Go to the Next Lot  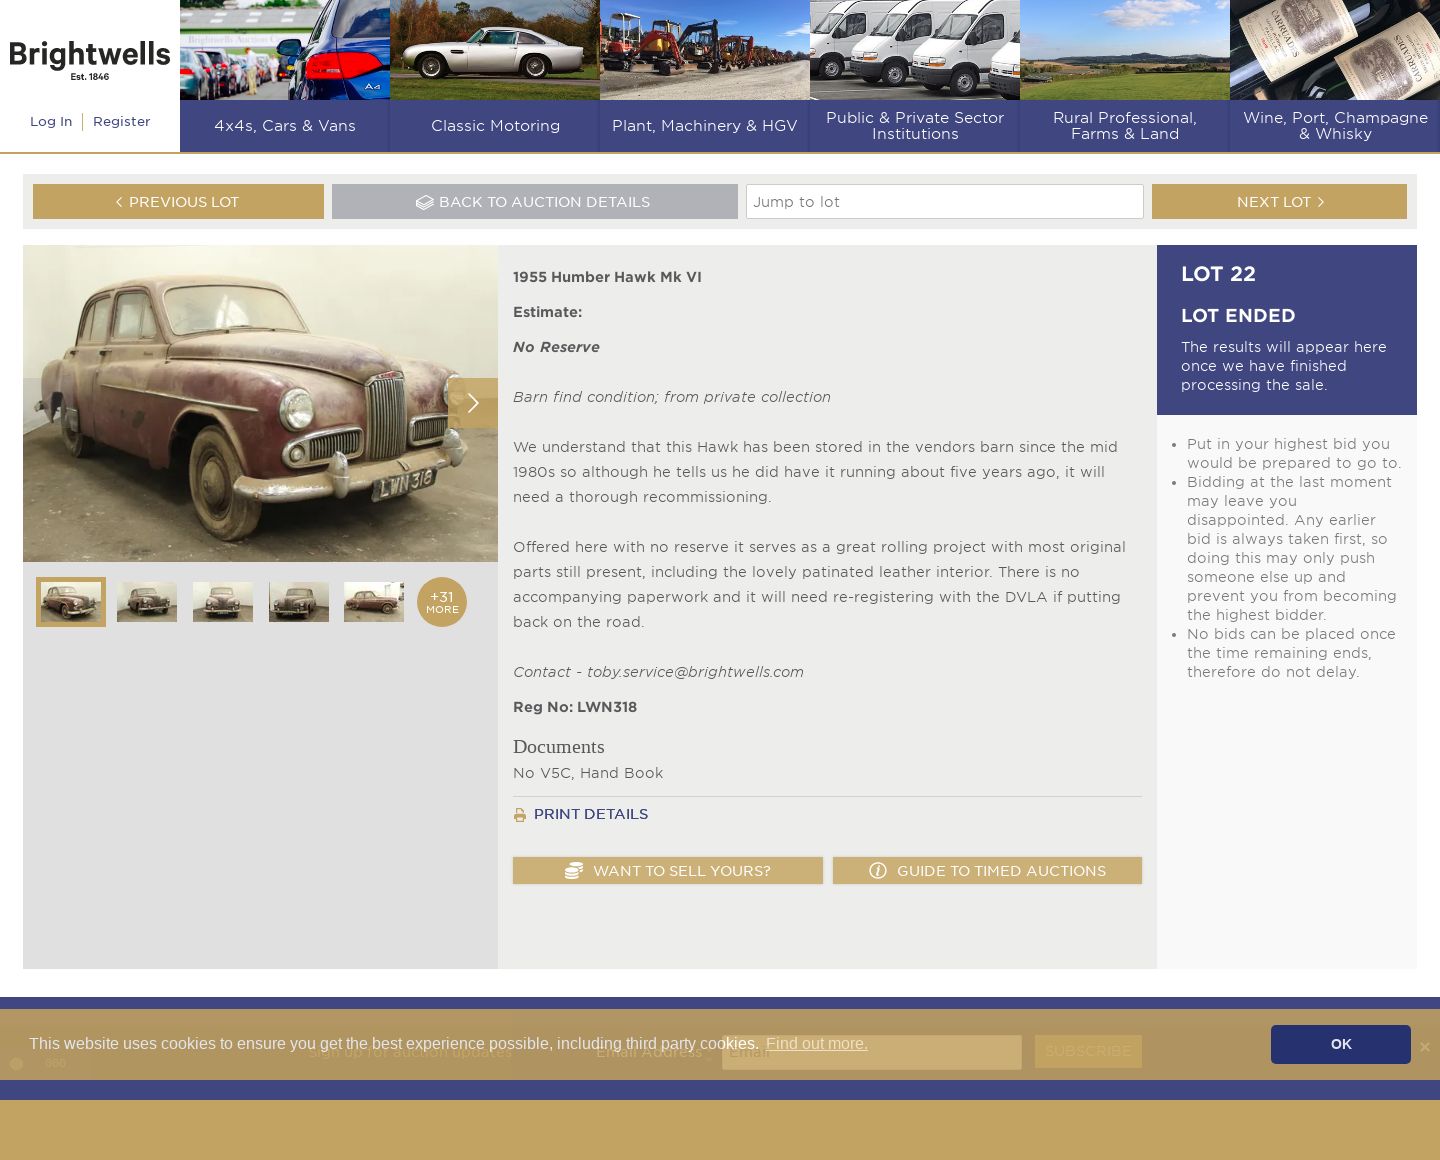click(1279, 202)
